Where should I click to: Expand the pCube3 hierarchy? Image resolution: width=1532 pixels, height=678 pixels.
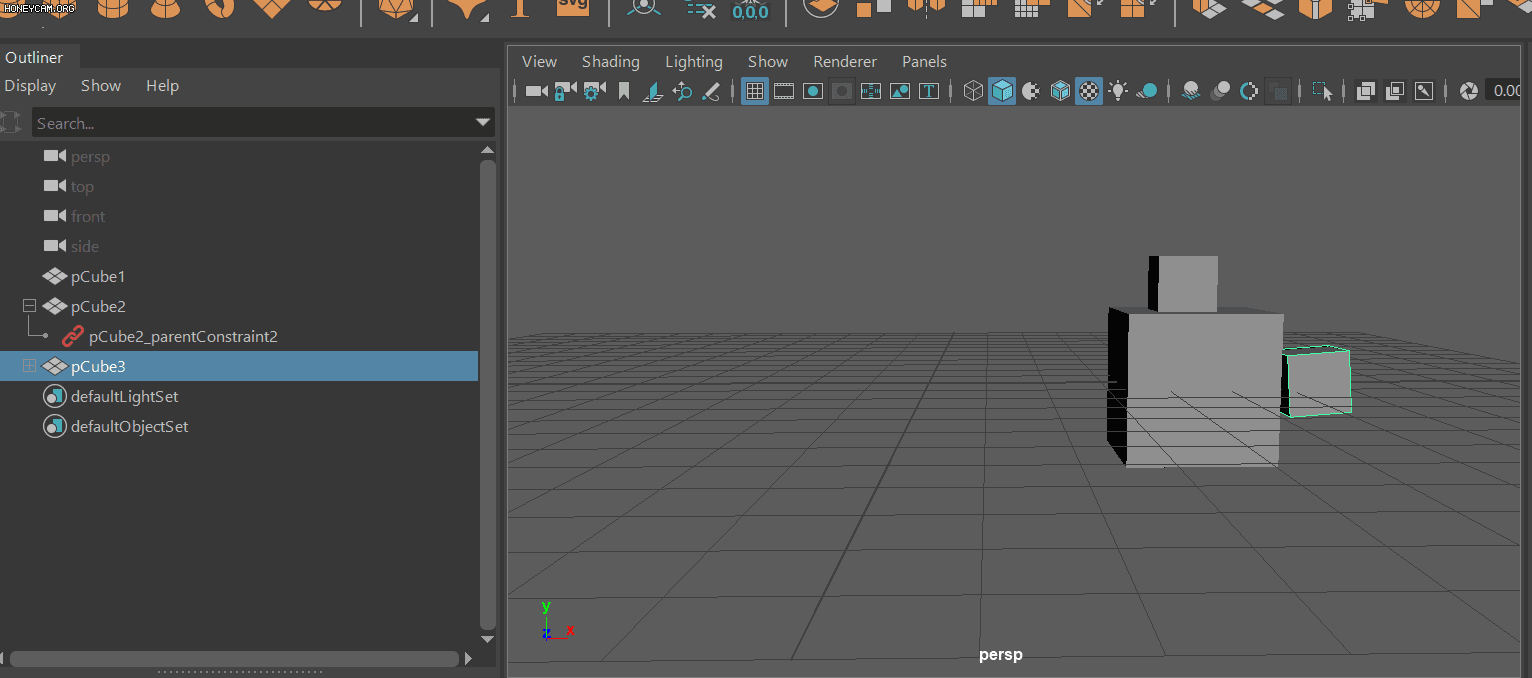(29, 366)
